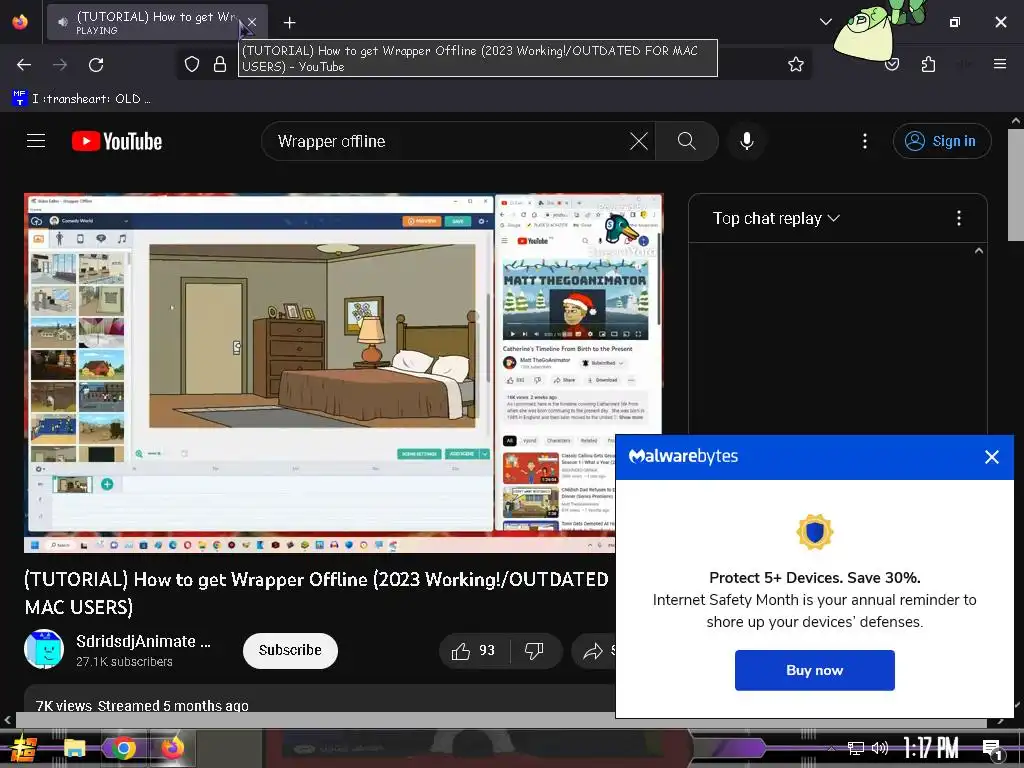Click the video player area
The height and width of the screenshot is (768, 1024).
click(x=344, y=373)
